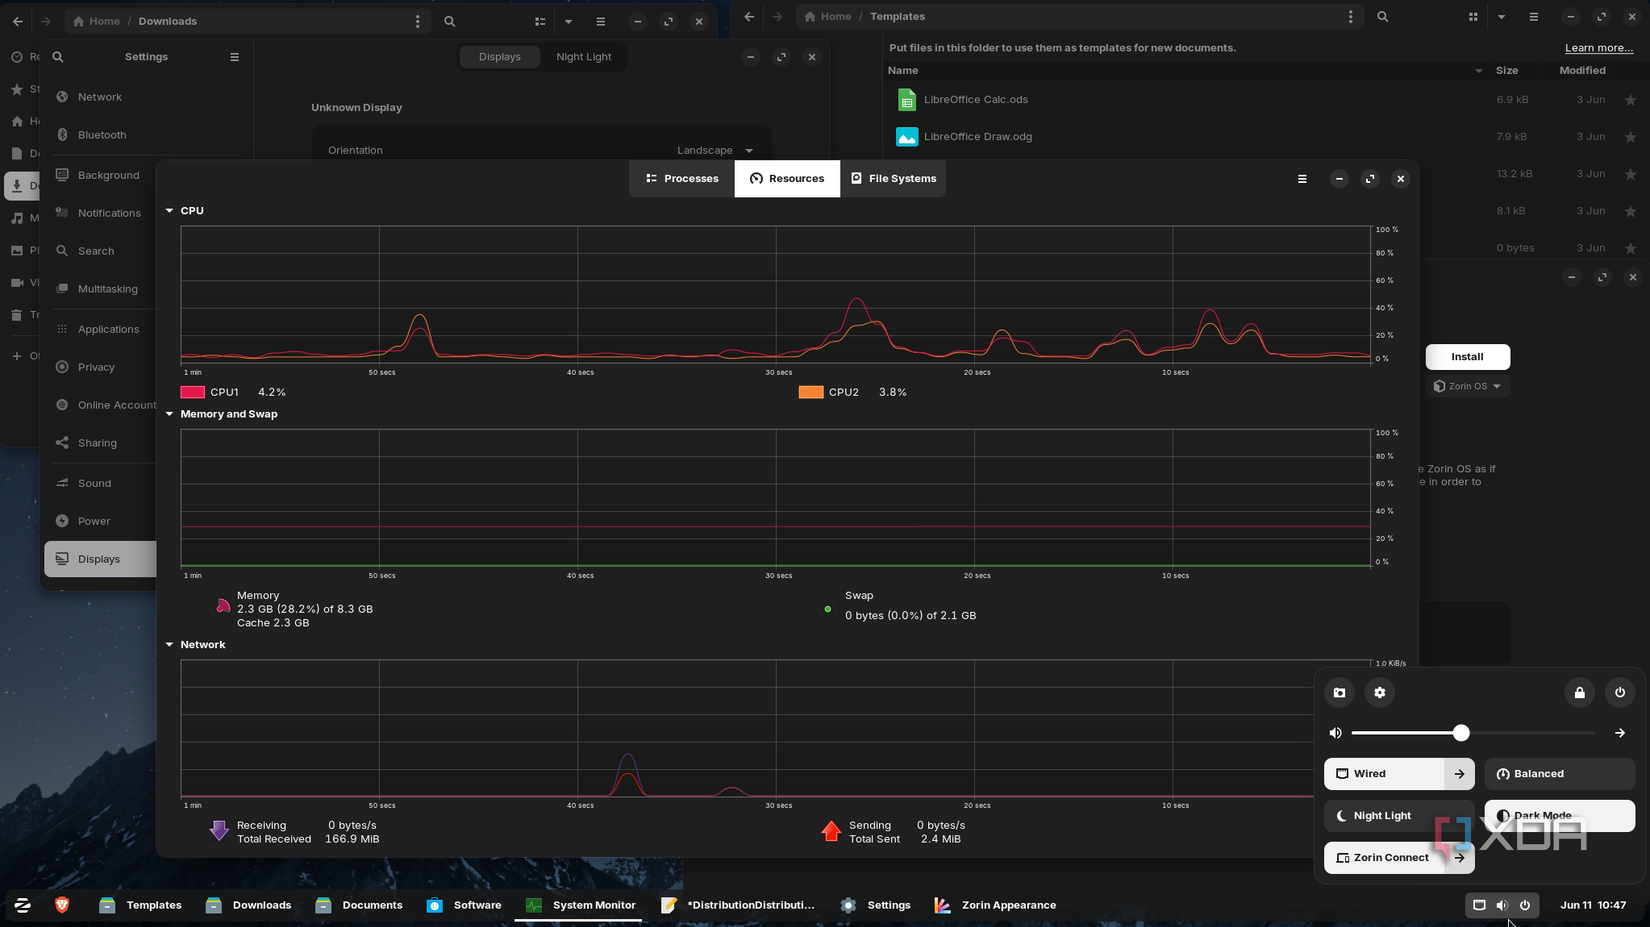
Task: Toggle Night Light quick setting
Action: click(x=1400, y=816)
